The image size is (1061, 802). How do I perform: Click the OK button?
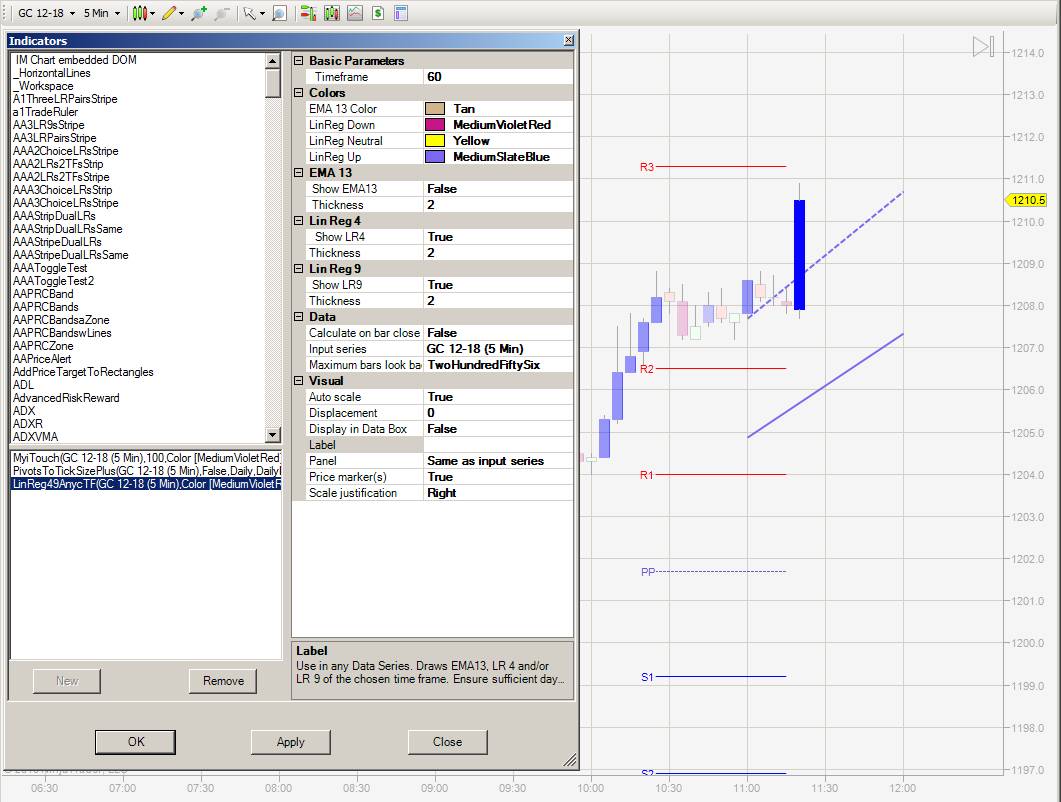coord(135,742)
